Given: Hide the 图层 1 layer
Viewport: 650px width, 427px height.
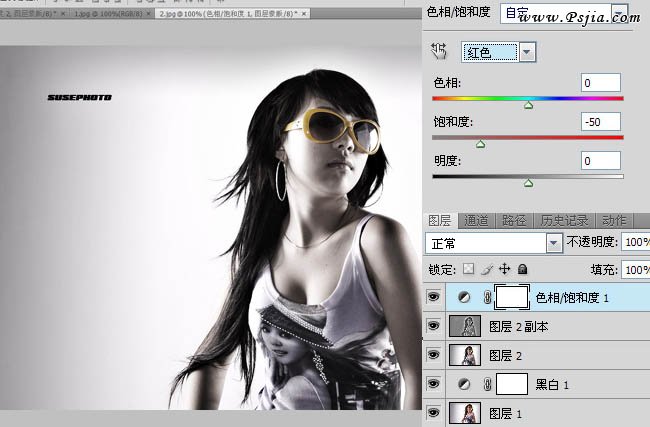Looking at the screenshot, I should (x=433, y=412).
